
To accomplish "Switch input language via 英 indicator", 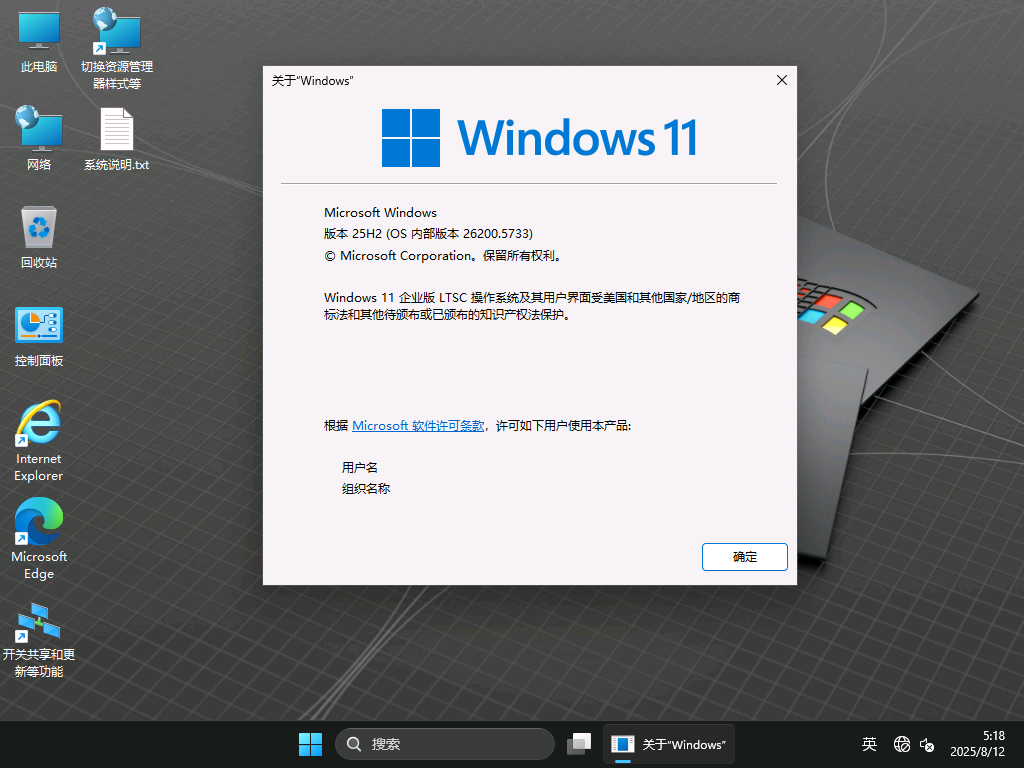I will coord(869,744).
